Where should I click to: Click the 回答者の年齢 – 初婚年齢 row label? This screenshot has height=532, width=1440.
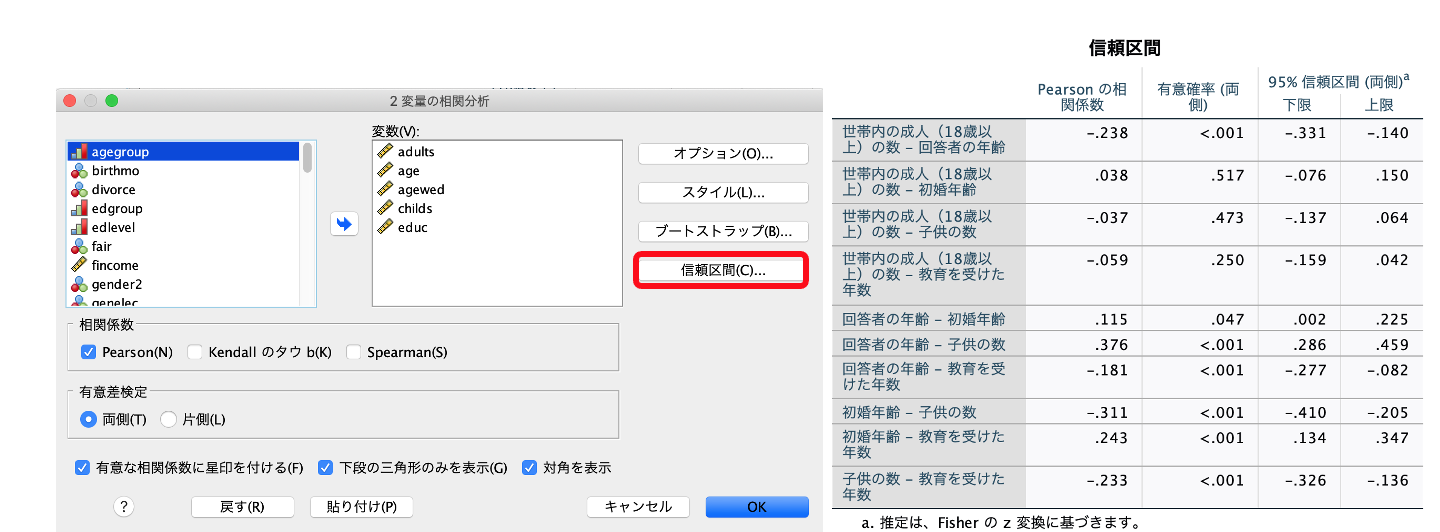click(924, 320)
